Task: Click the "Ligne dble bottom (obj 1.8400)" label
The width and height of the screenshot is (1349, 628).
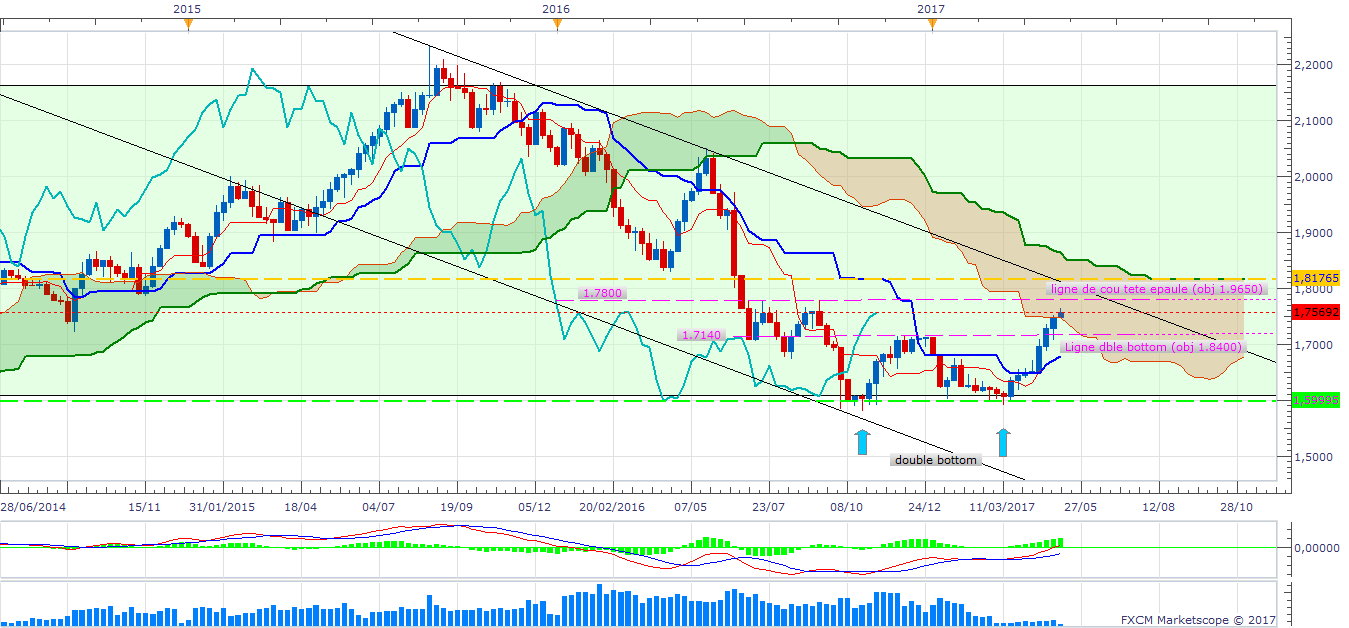Action: tap(1151, 347)
